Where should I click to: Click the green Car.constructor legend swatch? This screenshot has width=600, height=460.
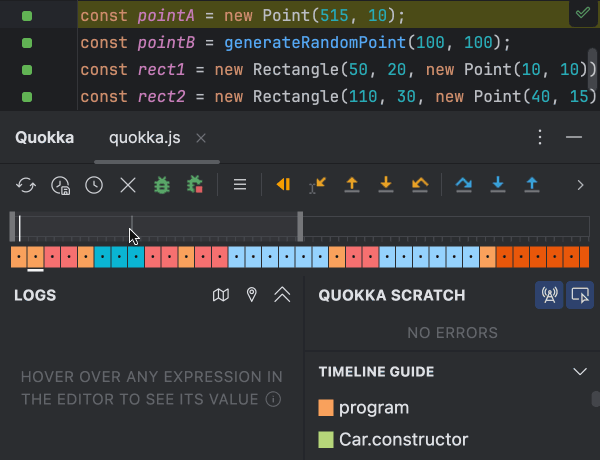pyautogui.click(x=326, y=440)
